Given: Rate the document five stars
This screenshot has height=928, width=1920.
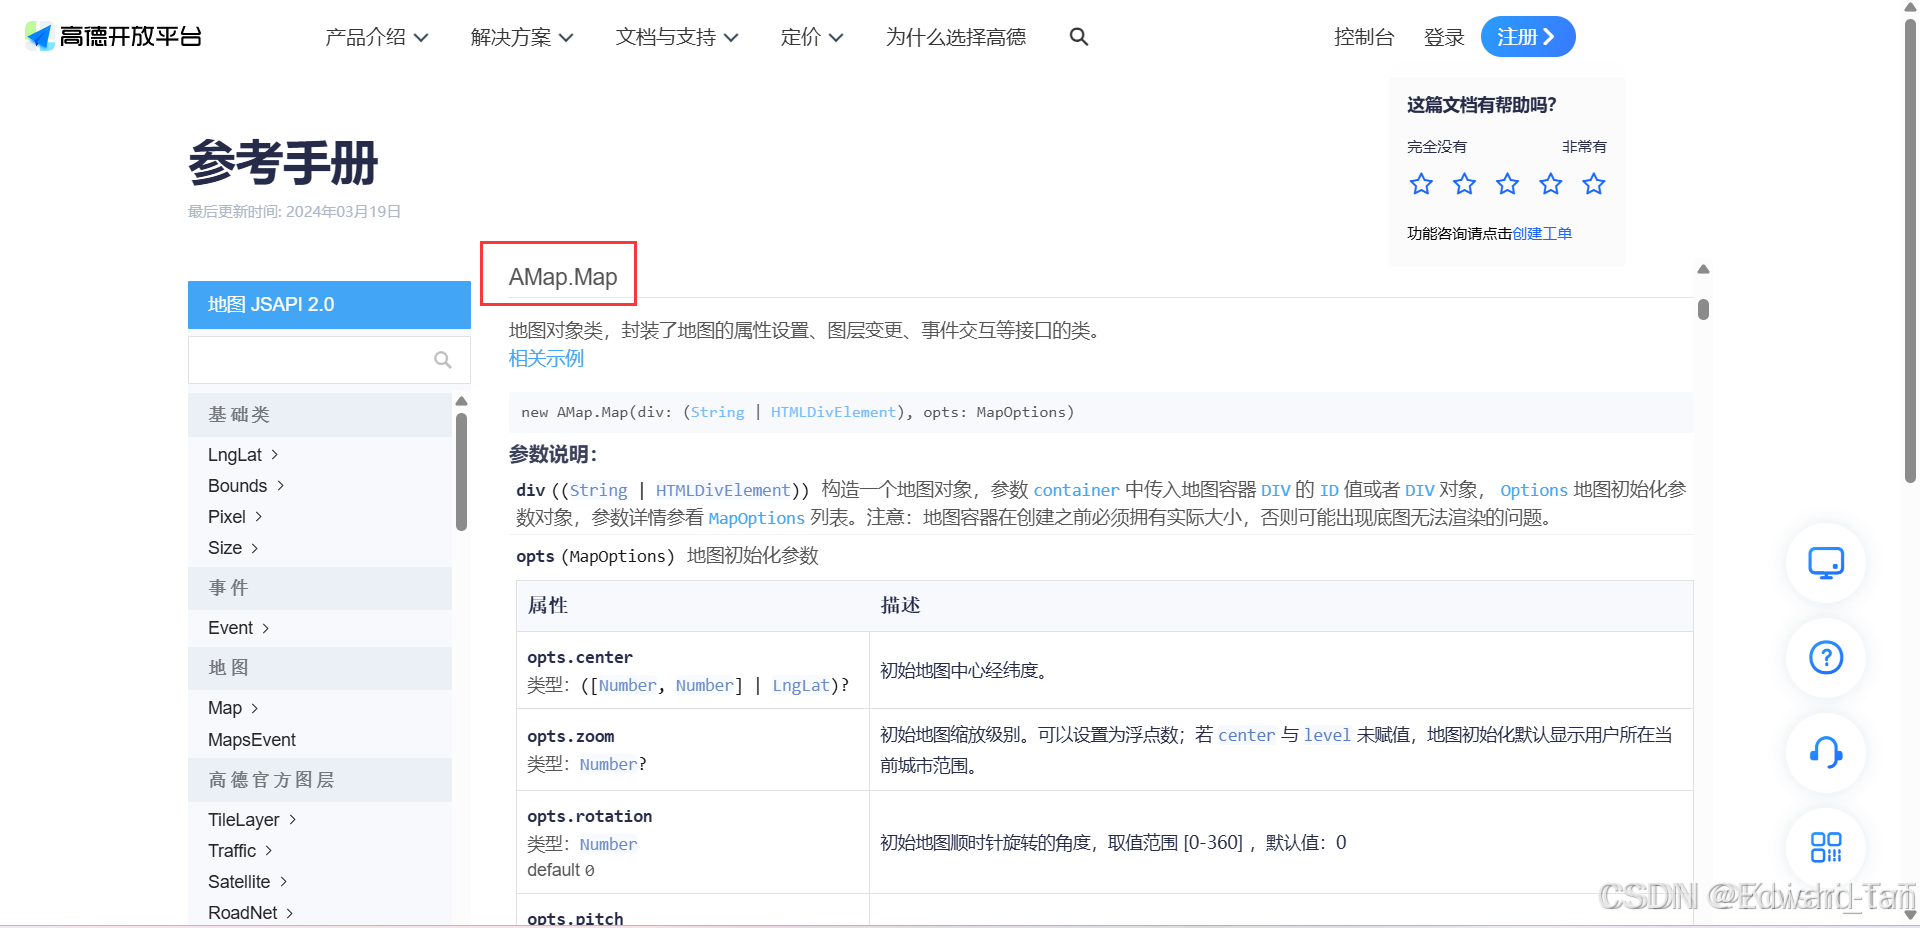Looking at the screenshot, I should [1594, 184].
